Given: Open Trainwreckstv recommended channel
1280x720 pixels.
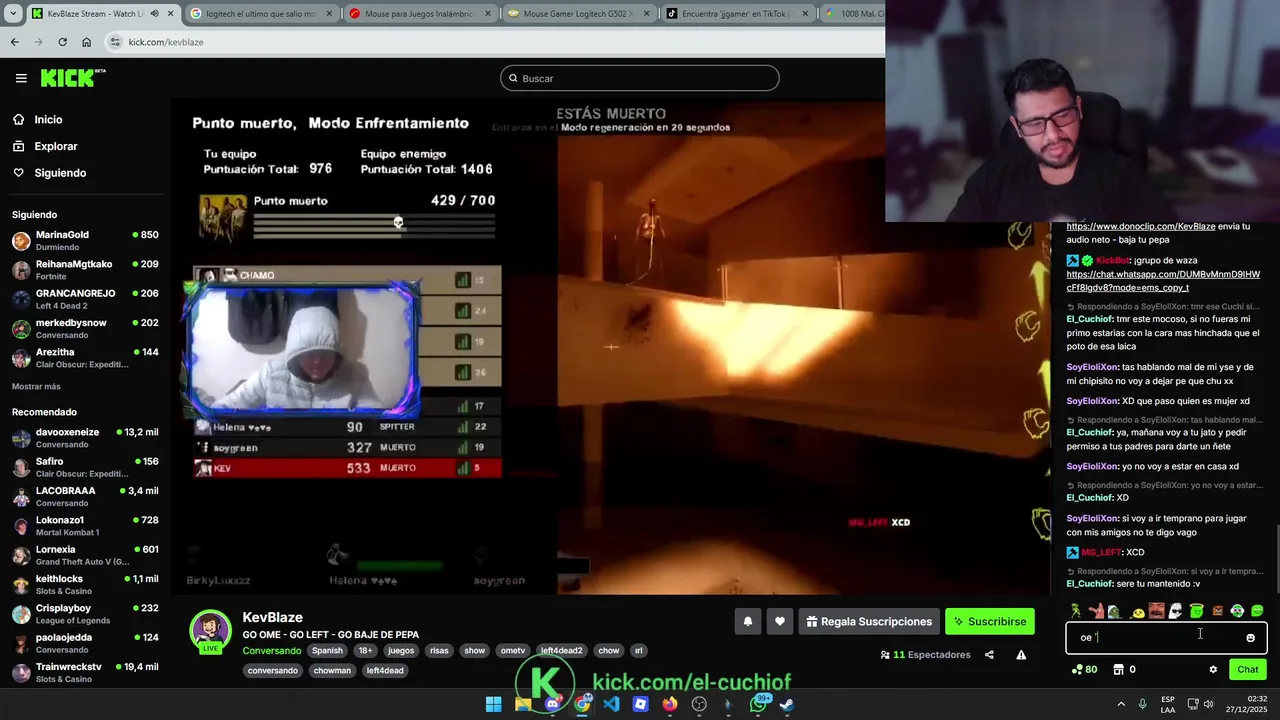Looking at the screenshot, I should click(x=85, y=672).
